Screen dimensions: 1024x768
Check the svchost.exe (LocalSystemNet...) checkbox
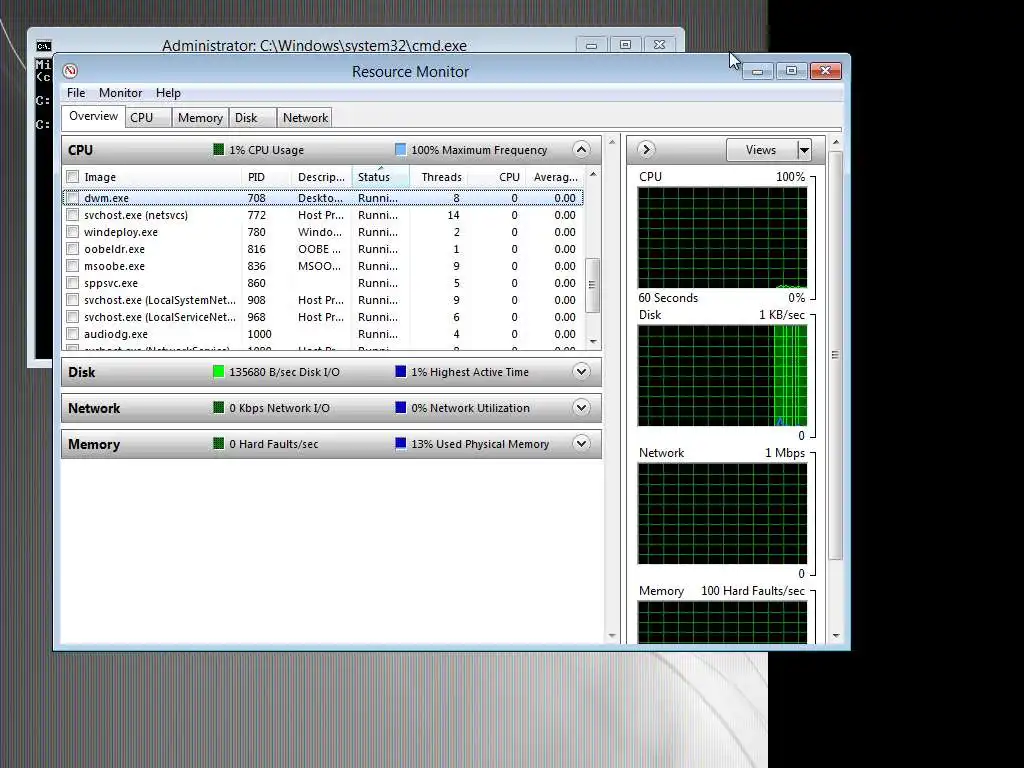(x=72, y=300)
